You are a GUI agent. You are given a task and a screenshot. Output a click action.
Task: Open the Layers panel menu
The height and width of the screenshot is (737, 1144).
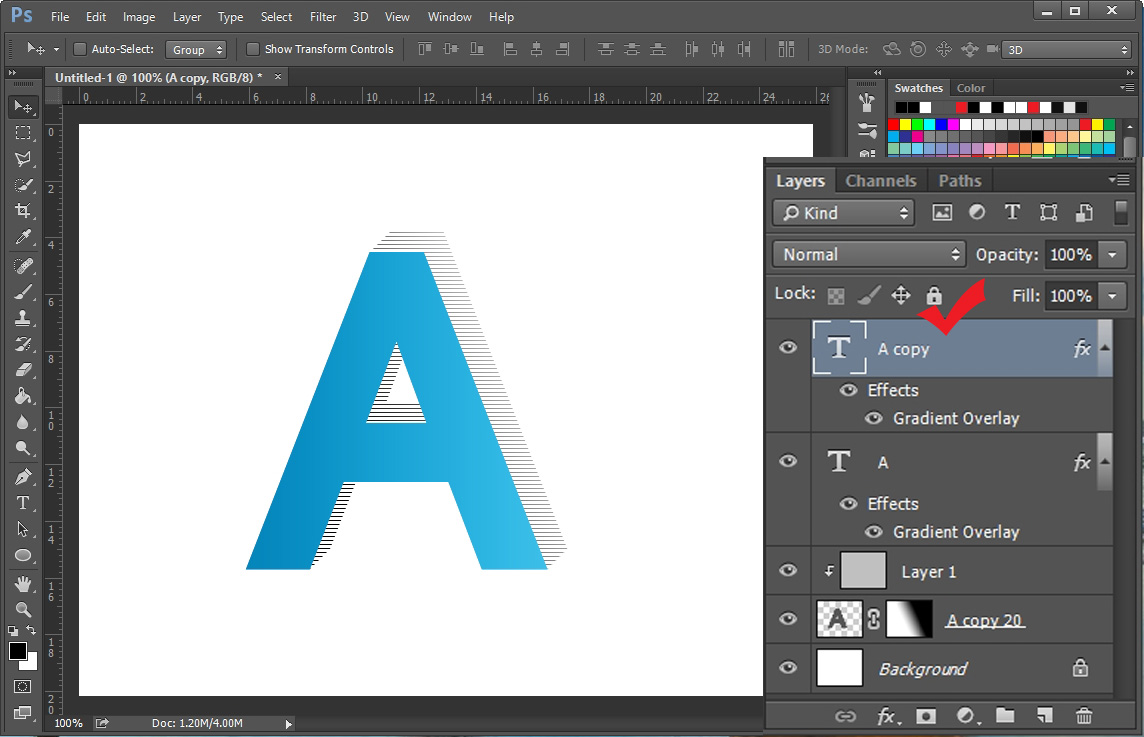[x=1119, y=180]
